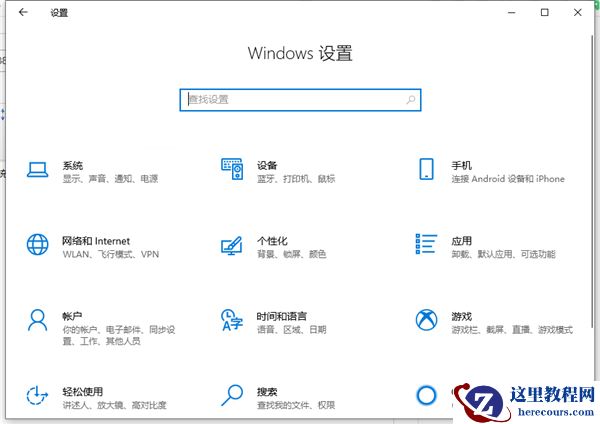Open the 搜索 magnifier category icon

point(232,395)
